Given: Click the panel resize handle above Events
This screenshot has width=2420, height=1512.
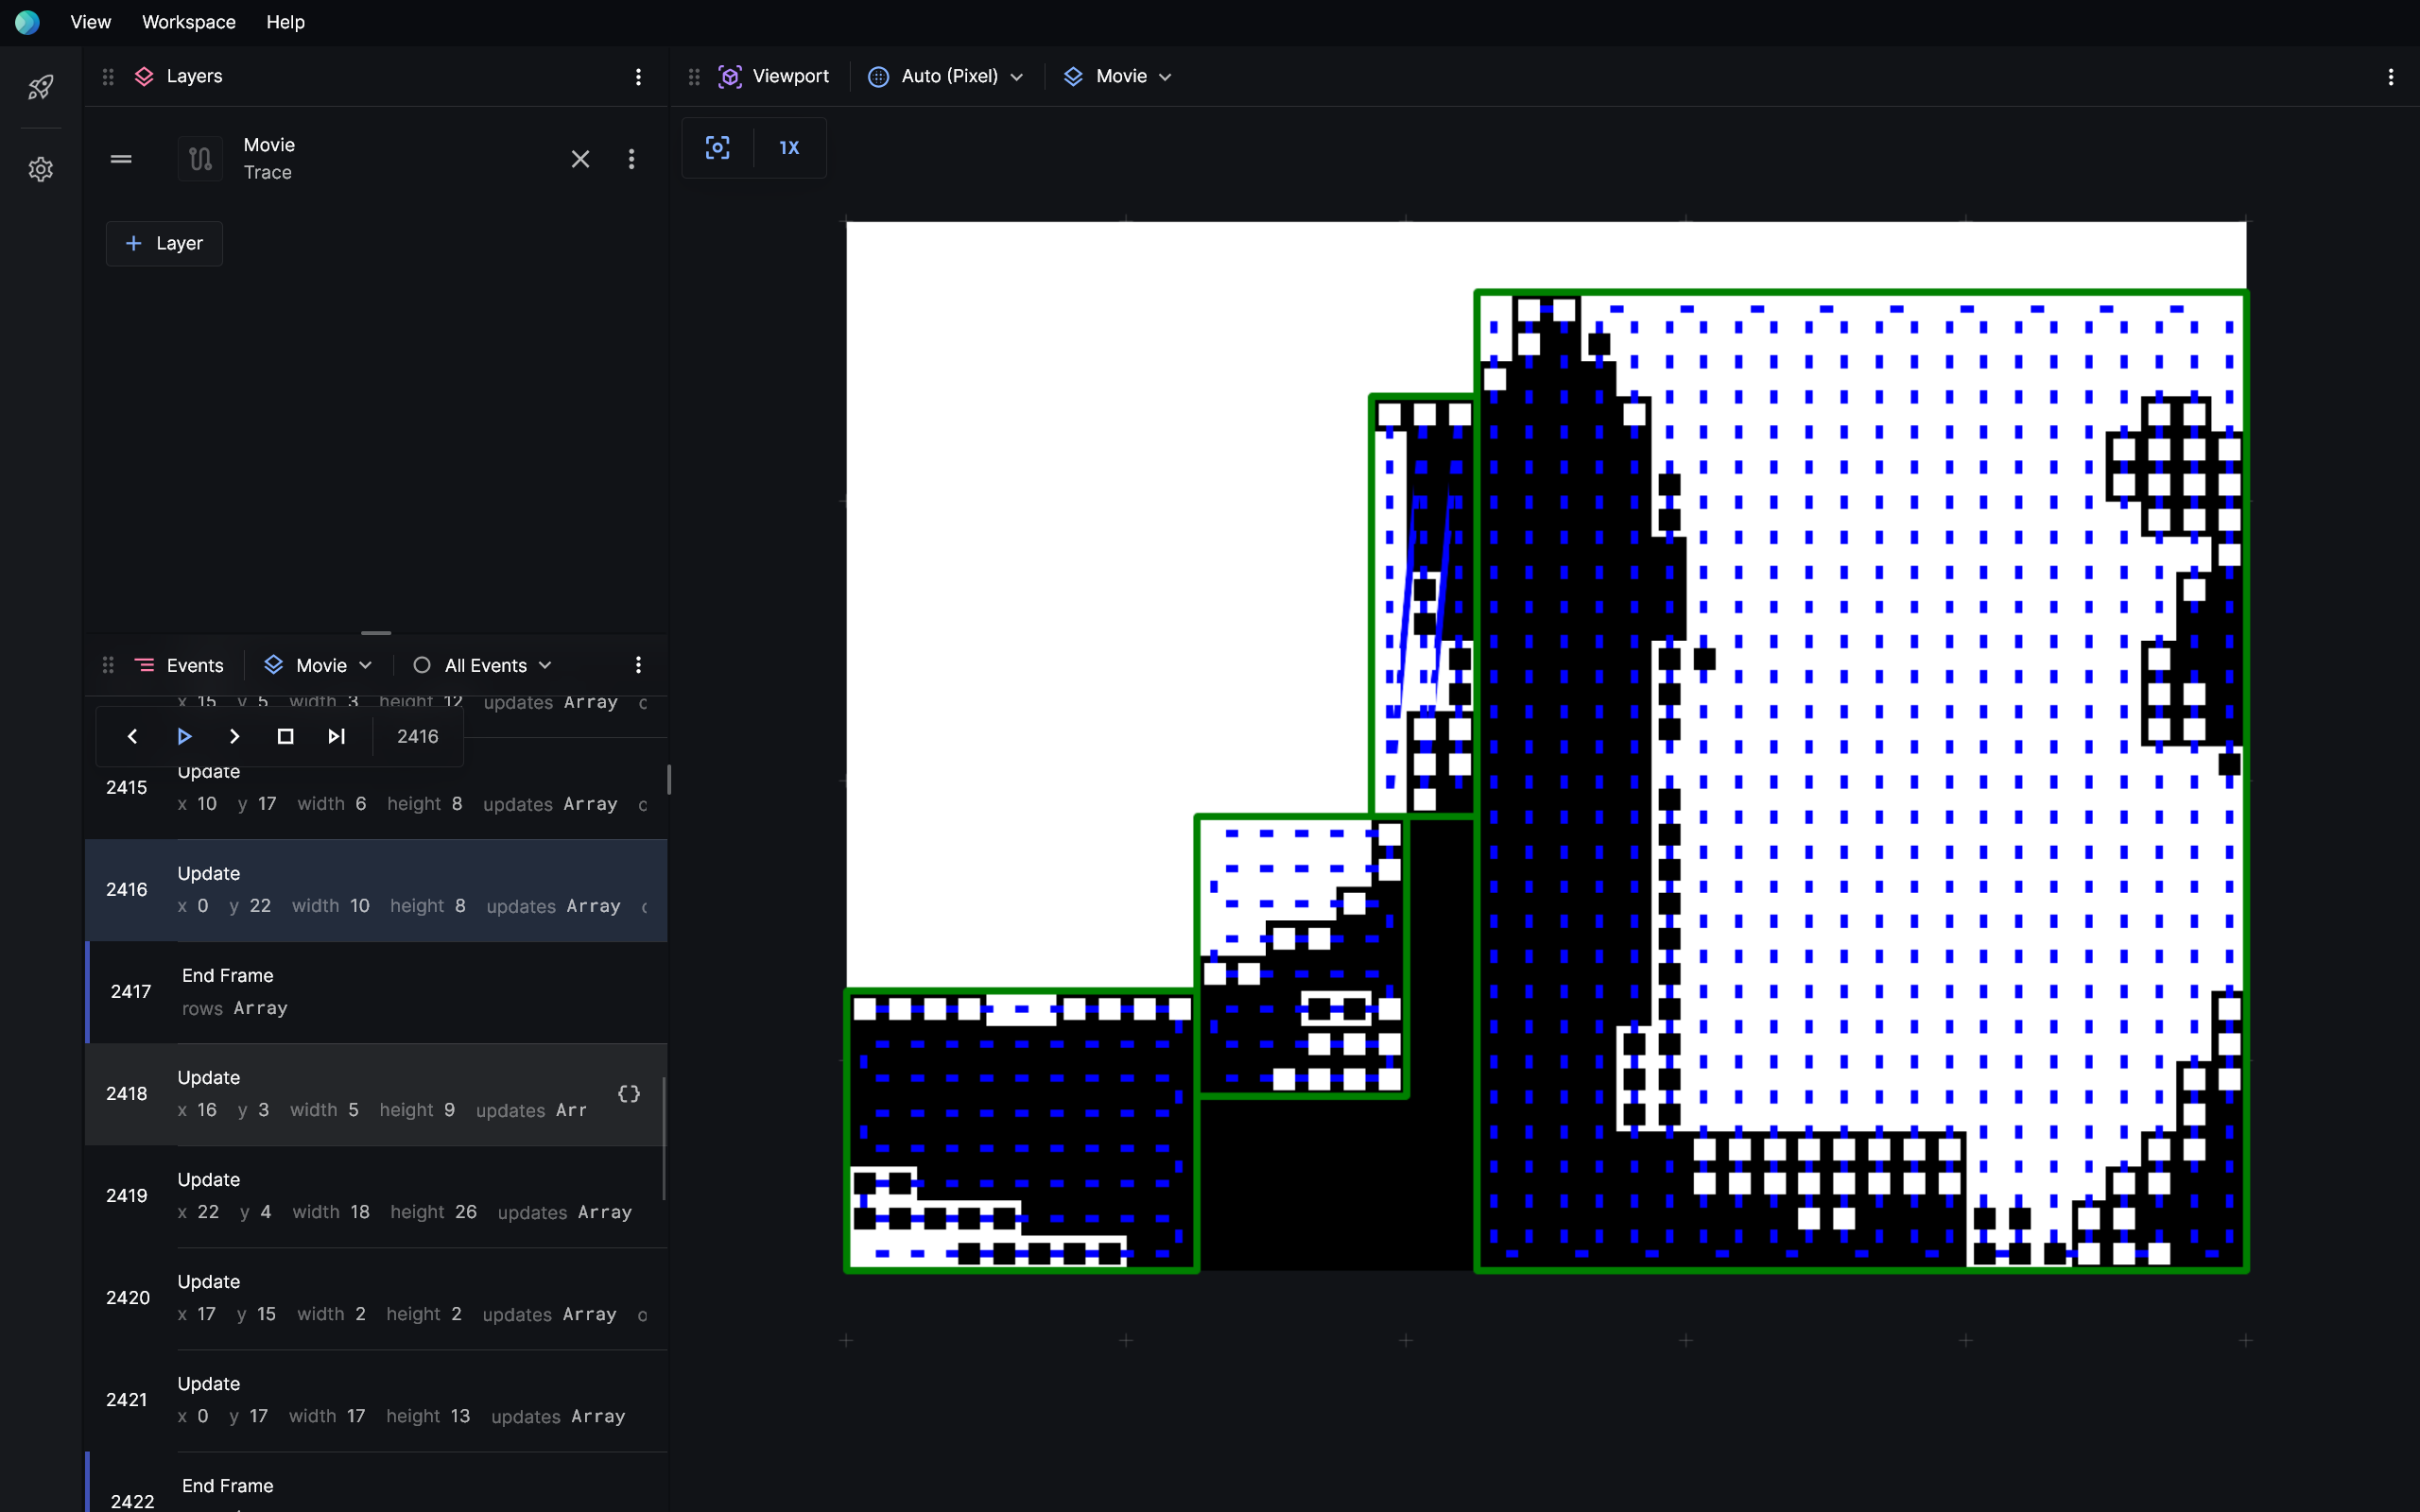Looking at the screenshot, I should 376,633.
